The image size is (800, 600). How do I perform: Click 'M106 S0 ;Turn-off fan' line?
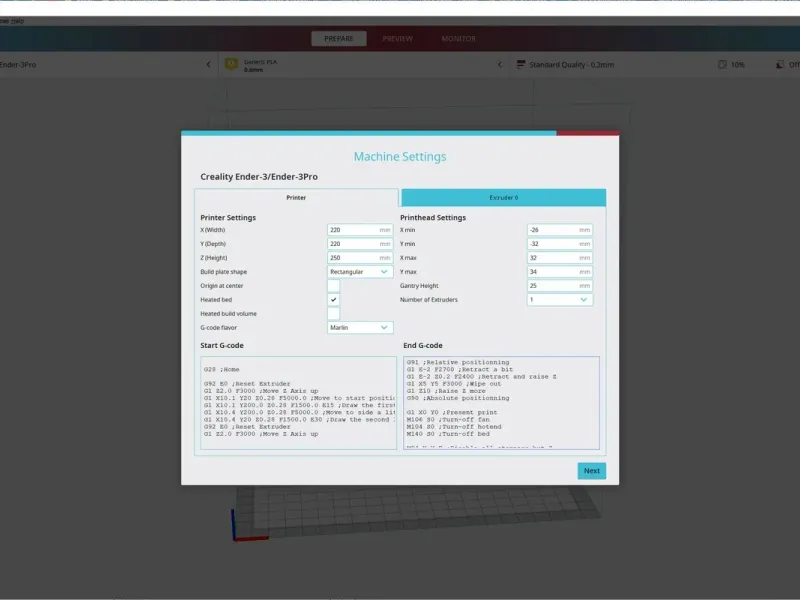[x=448, y=419]
